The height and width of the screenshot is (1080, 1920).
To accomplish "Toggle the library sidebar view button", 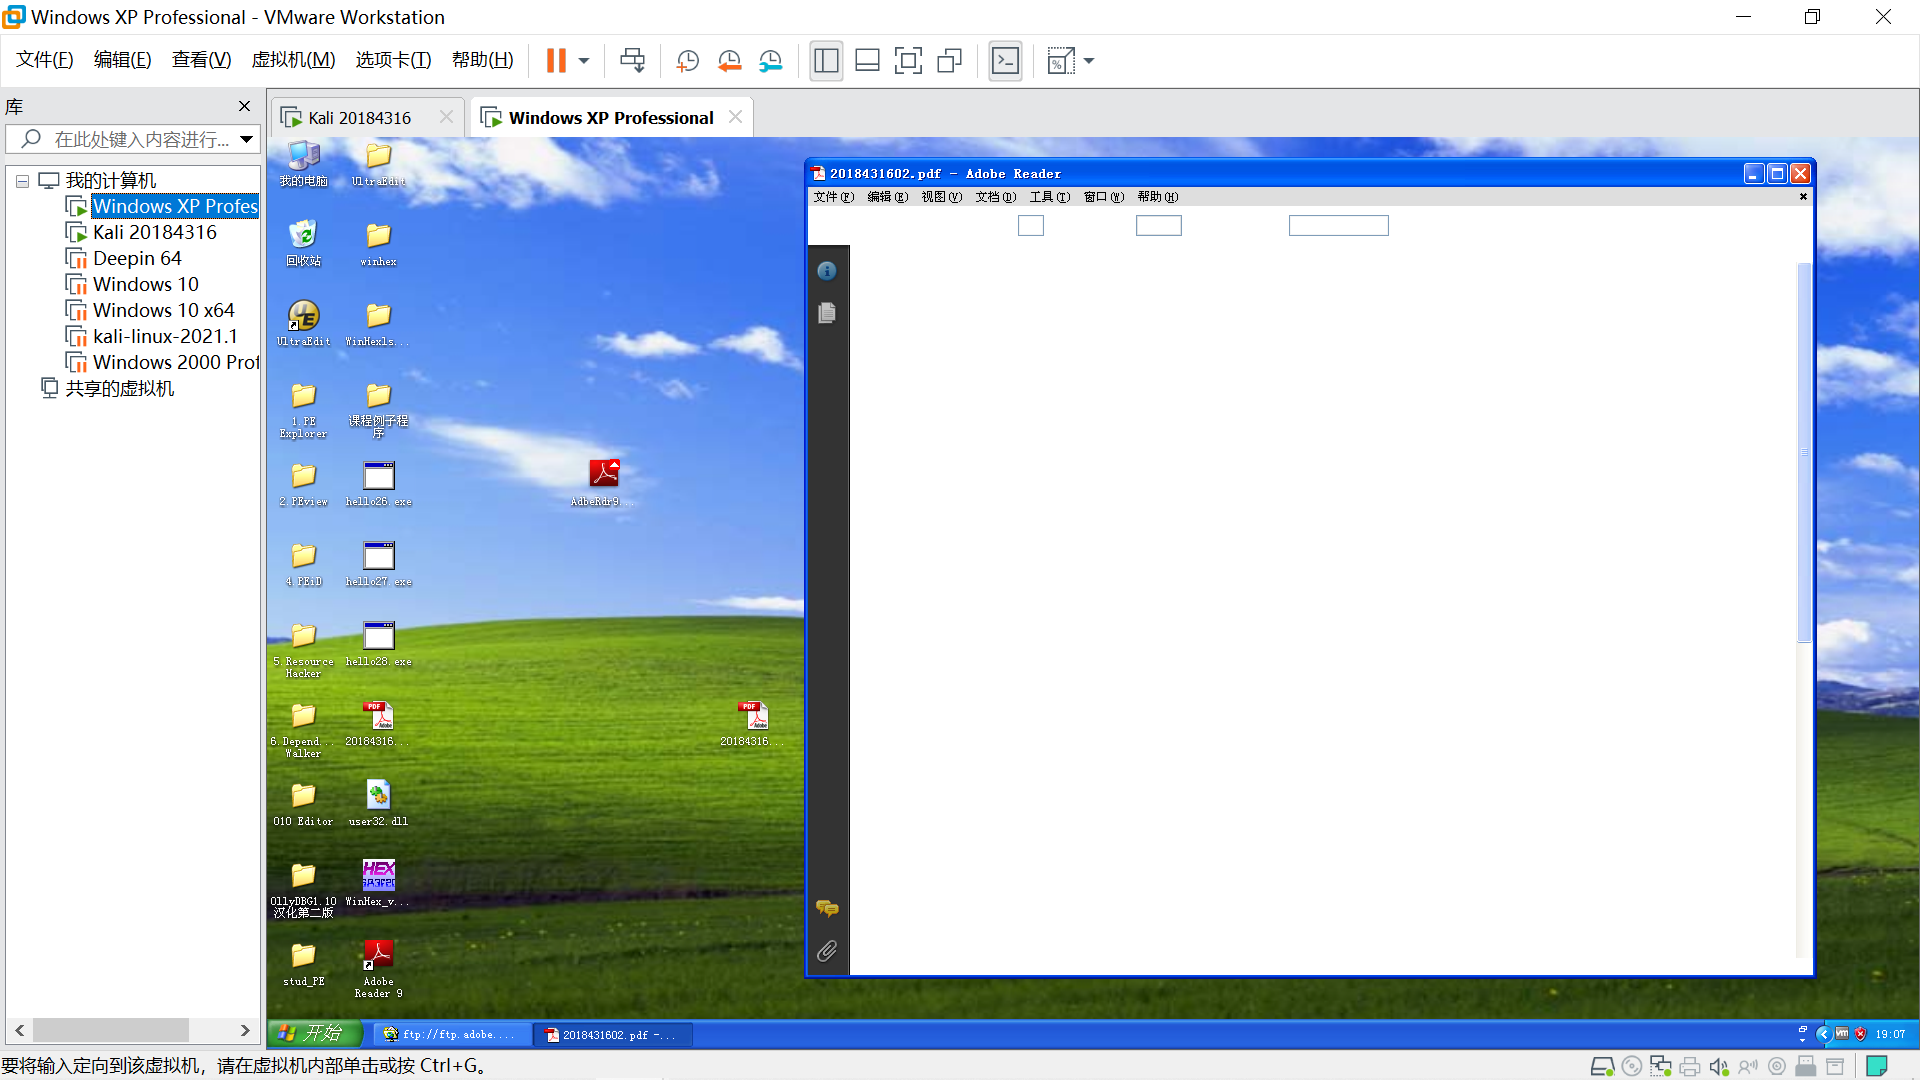I will coord(826,61).
